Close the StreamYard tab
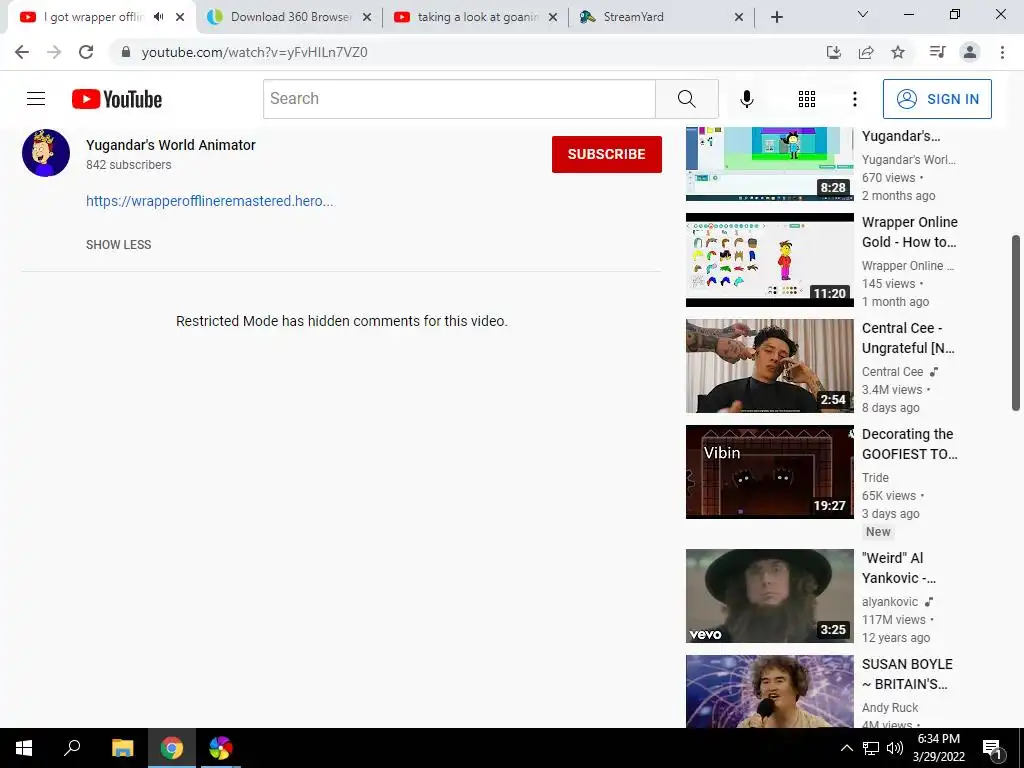1024x768 pixels. tap(739, 18)
